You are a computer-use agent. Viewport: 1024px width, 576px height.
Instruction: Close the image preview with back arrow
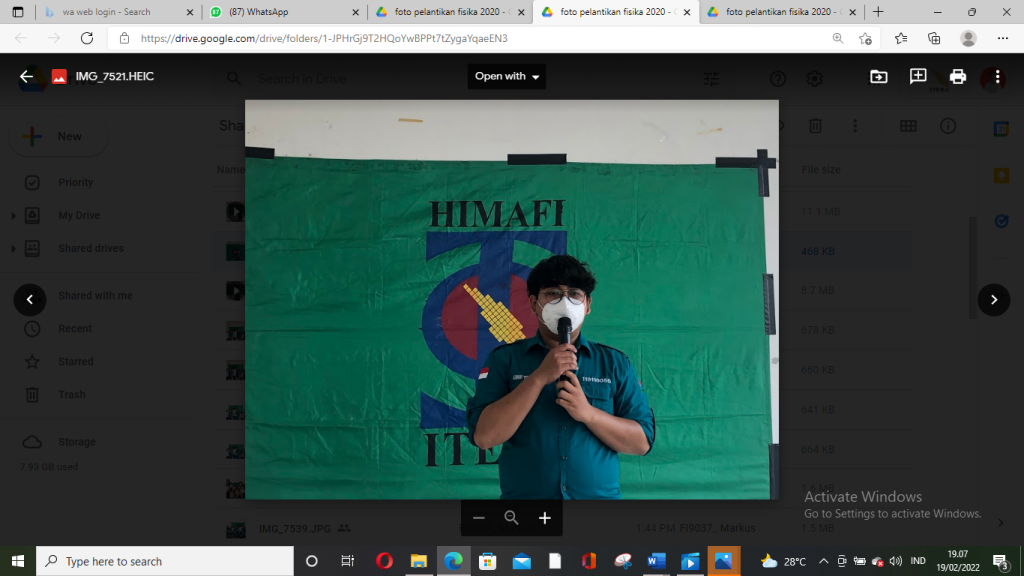coord(26,76)
